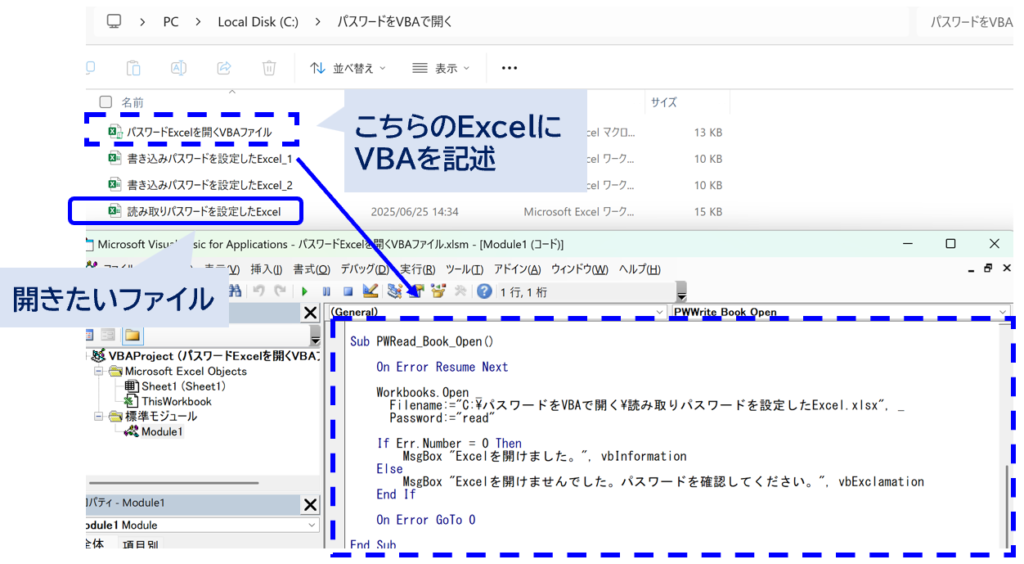
Task: Open the Object Browser toolbar icon
Action: click(x=438, y=291)
